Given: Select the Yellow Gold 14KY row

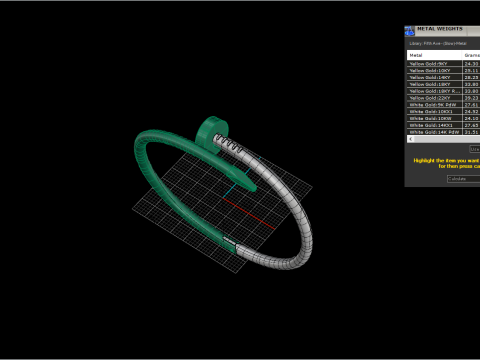Looking at the screenshot, I should coord(443,77).
